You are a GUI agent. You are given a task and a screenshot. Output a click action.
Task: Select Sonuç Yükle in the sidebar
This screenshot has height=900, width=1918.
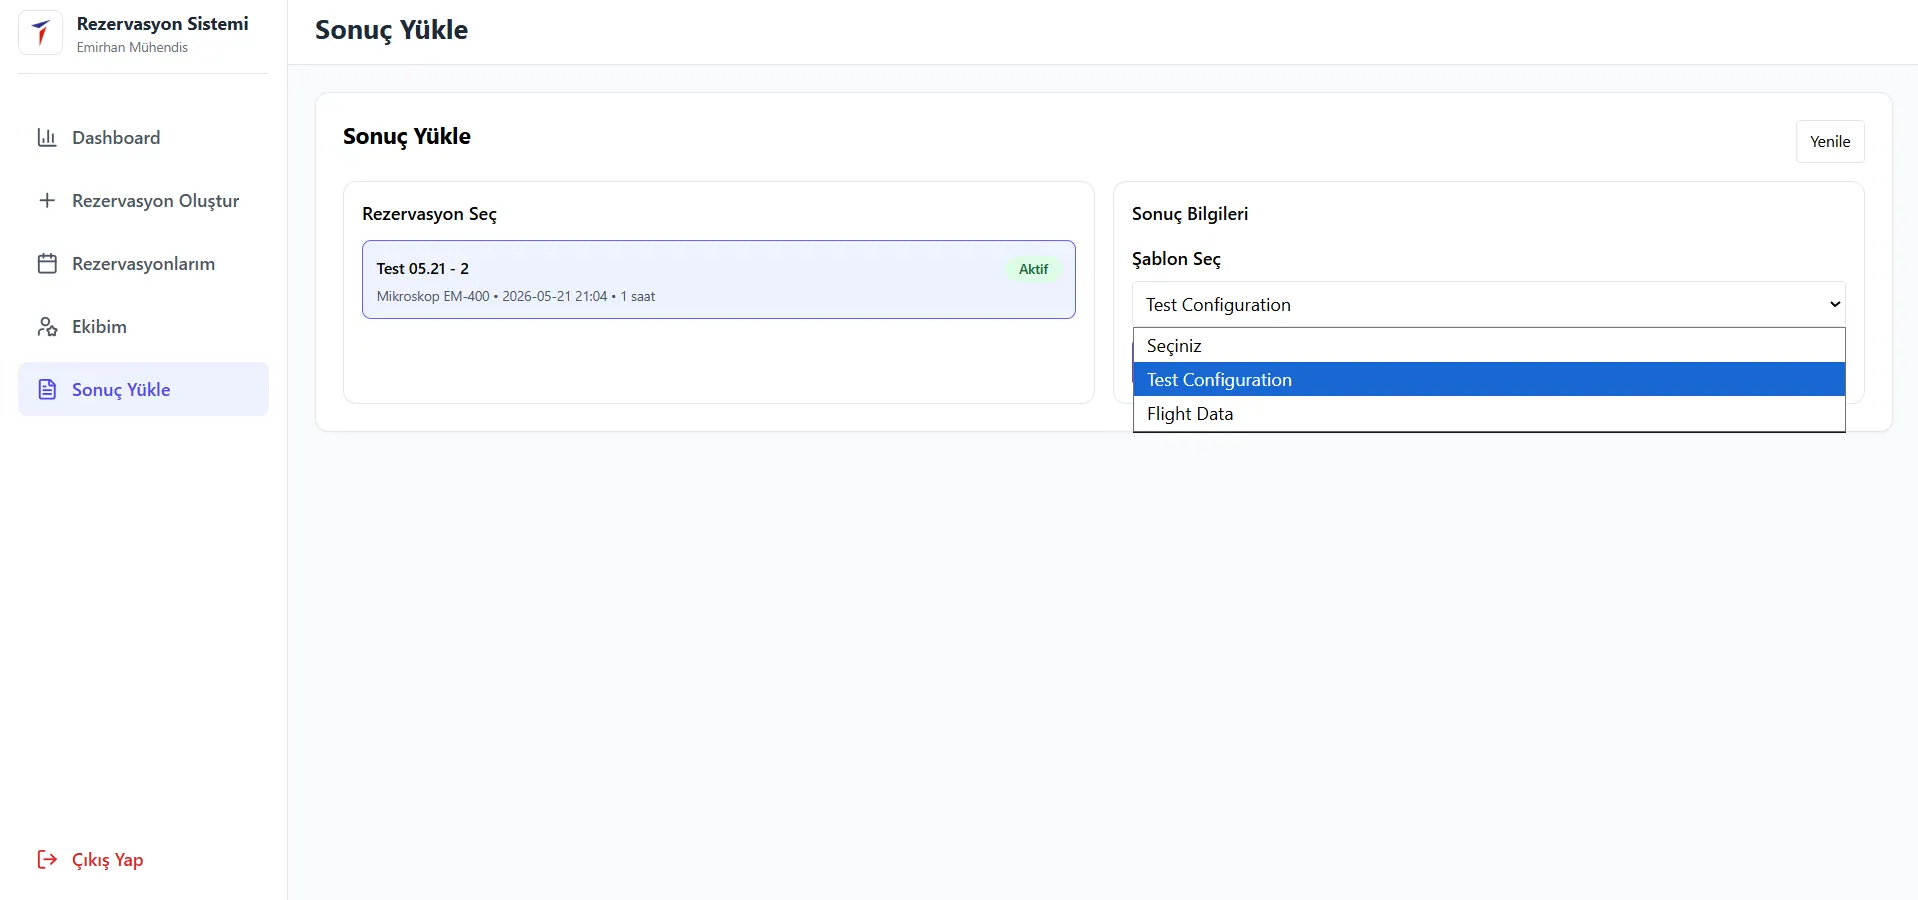pyautogui.click(x=143, y=390)
